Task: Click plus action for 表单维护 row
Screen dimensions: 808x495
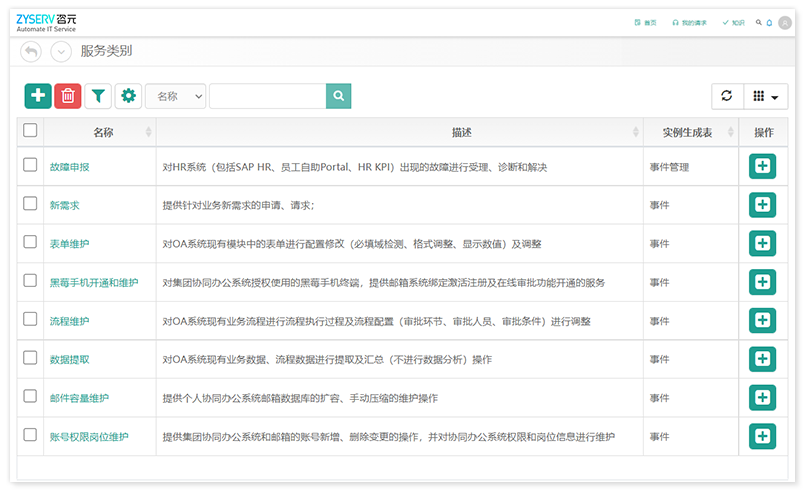Action: [762, 243]
